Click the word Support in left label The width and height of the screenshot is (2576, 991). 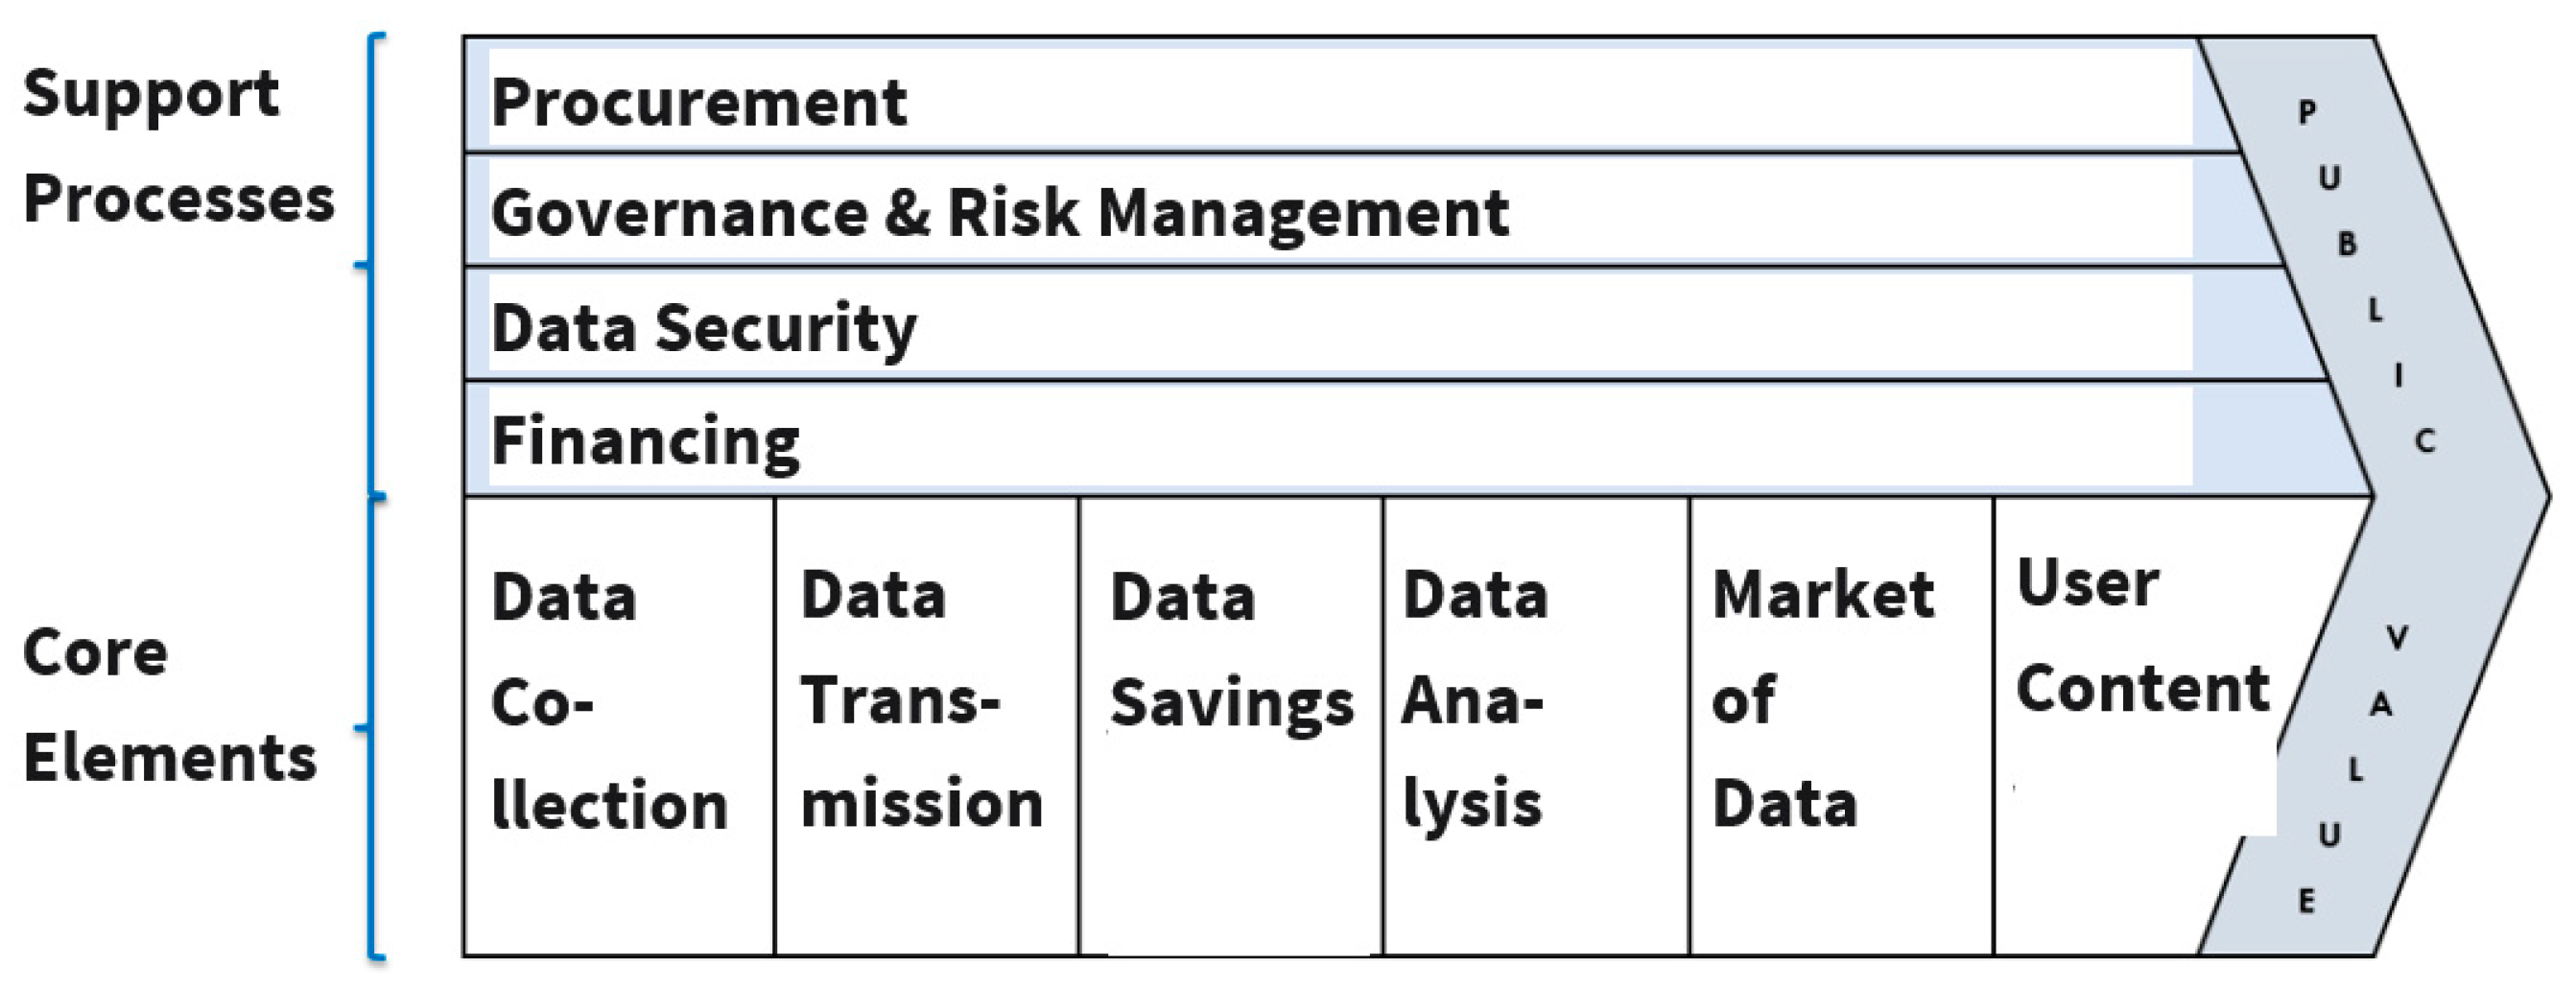(x=151, y=94)
